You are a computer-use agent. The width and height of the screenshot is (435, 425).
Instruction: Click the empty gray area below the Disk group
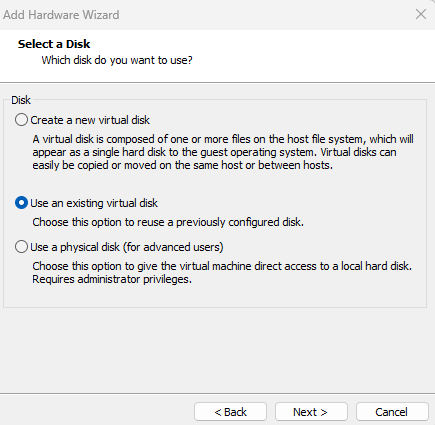point(217,350)
